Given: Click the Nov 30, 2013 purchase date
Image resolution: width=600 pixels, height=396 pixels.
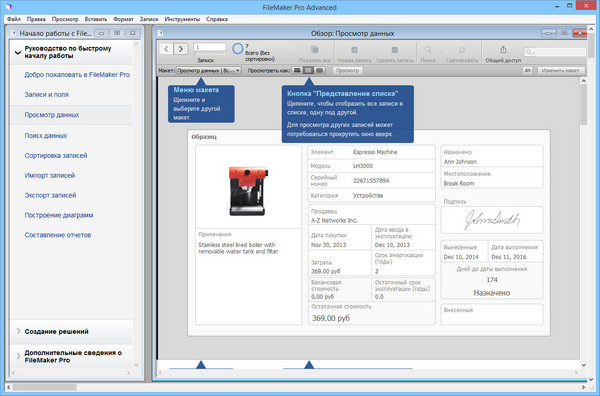Looking at the screenshot, I should click(328, 245).
